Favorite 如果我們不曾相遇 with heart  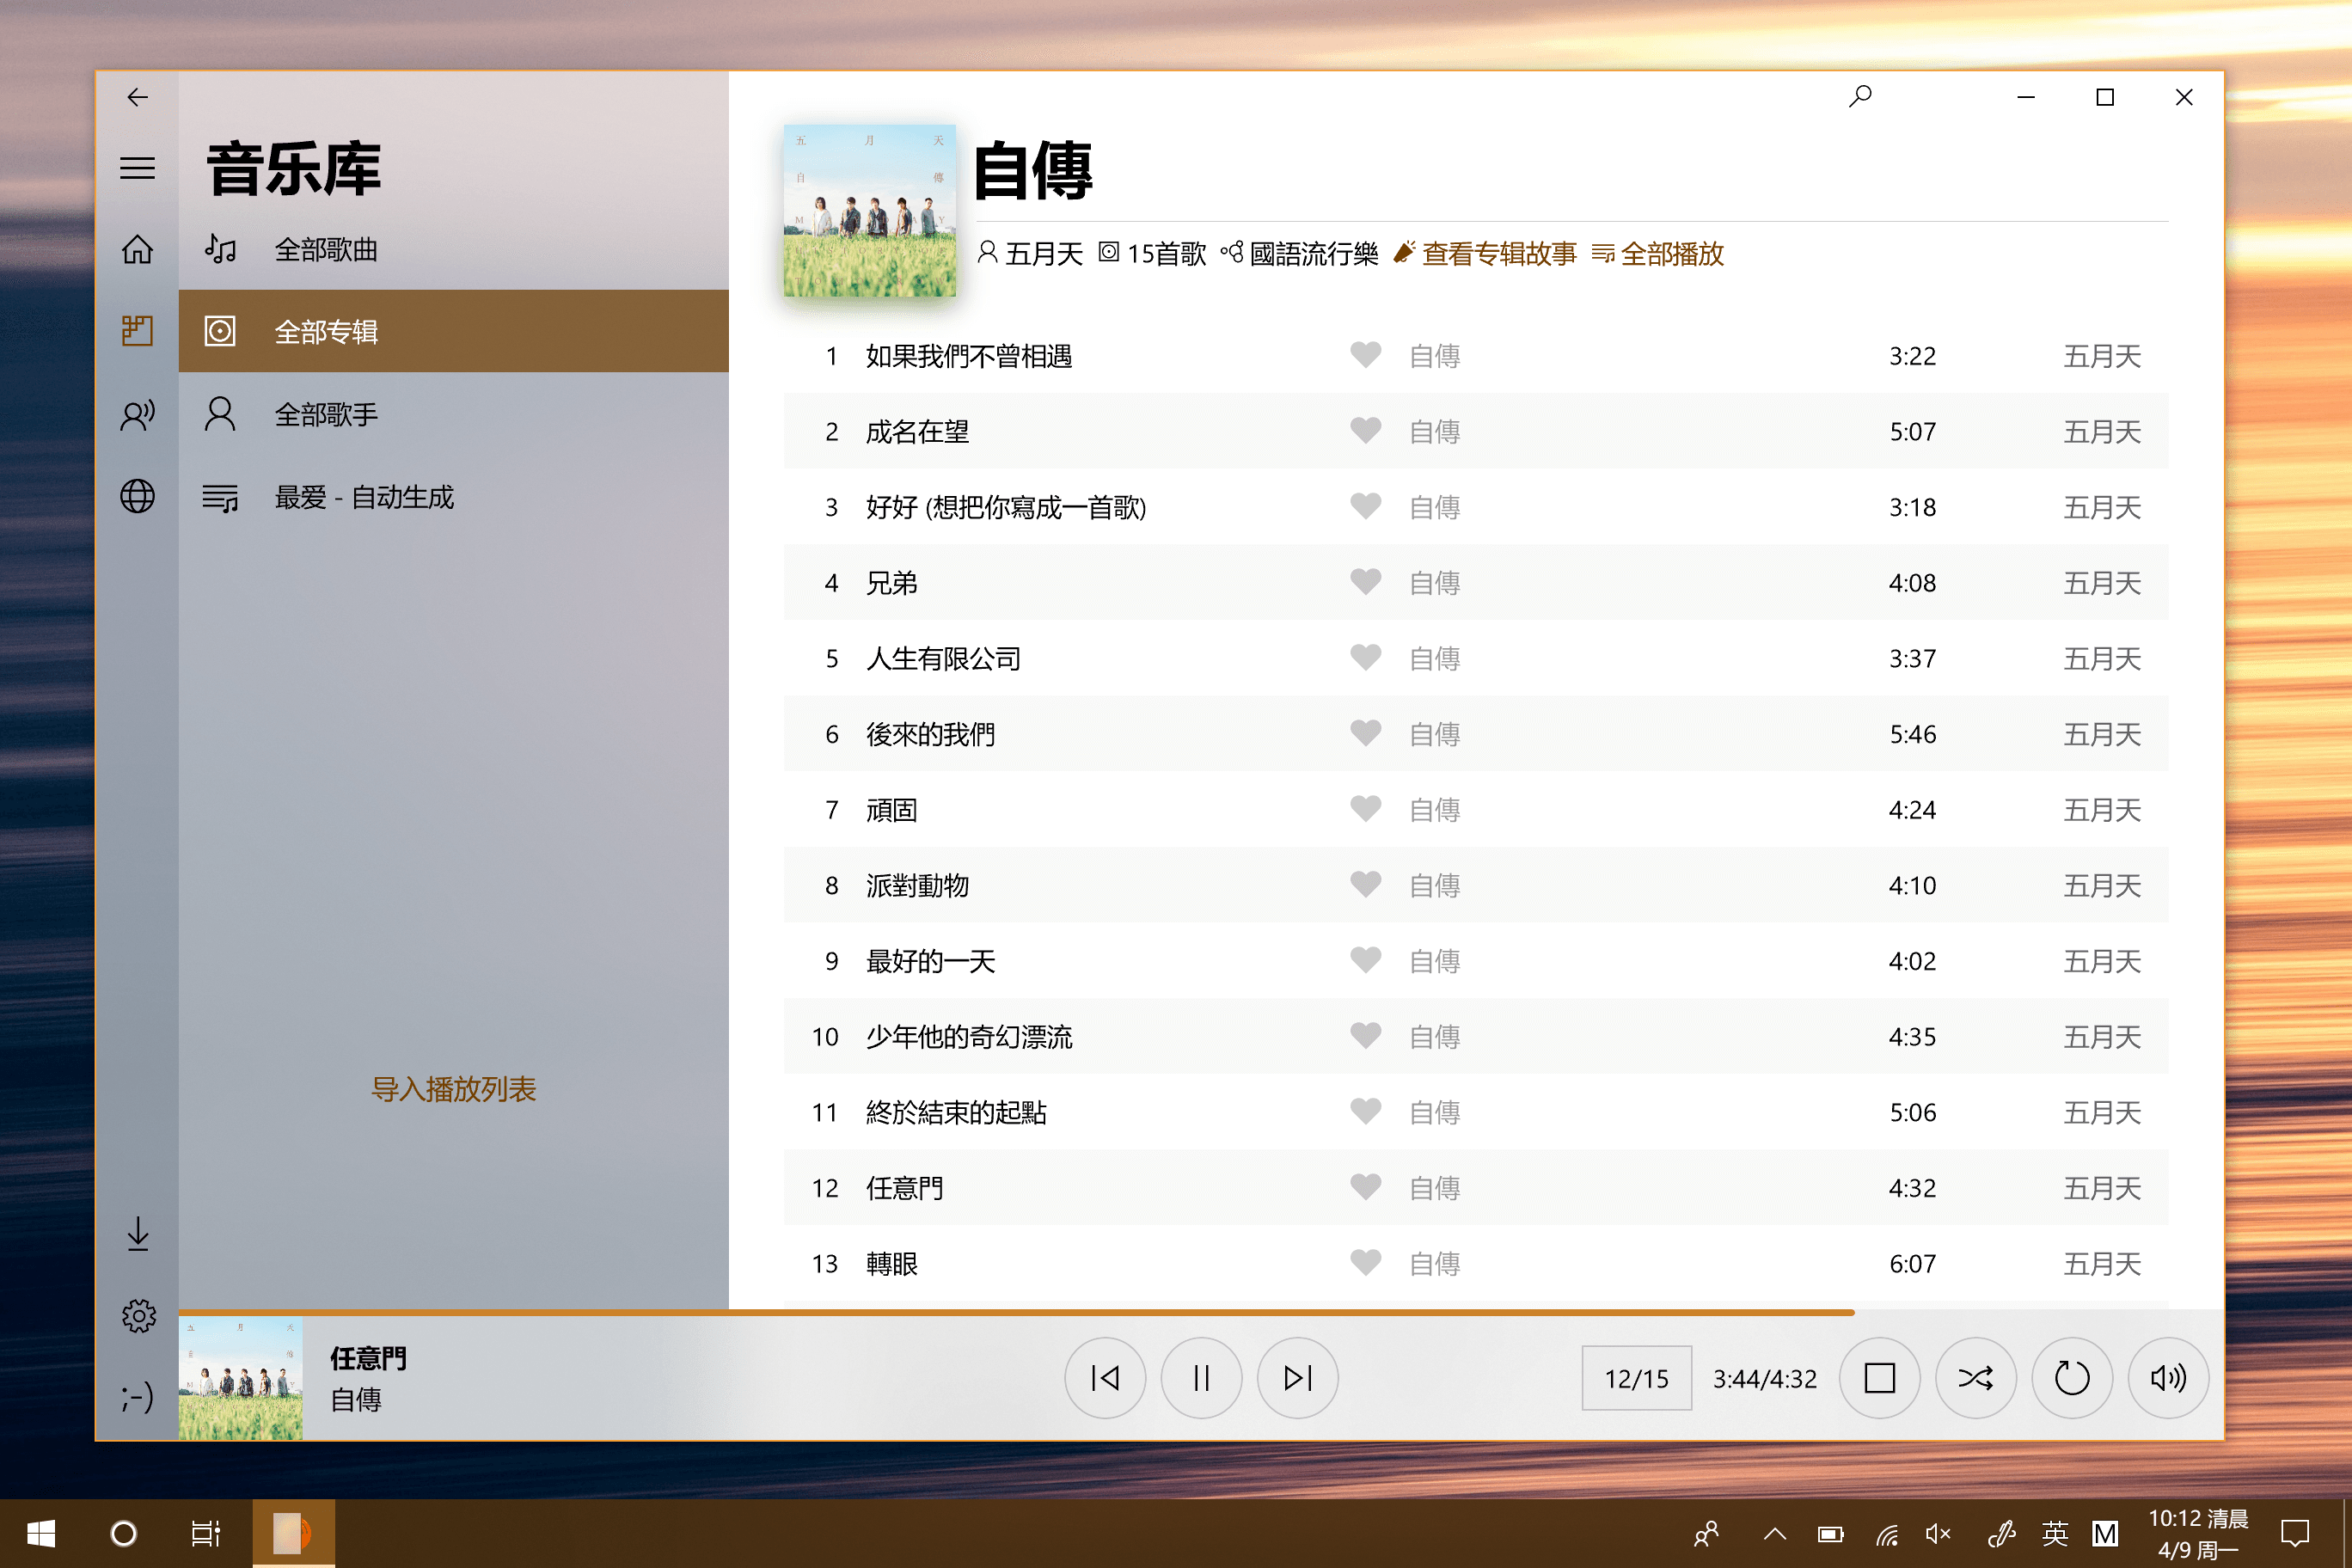[x=1365, y=355]
